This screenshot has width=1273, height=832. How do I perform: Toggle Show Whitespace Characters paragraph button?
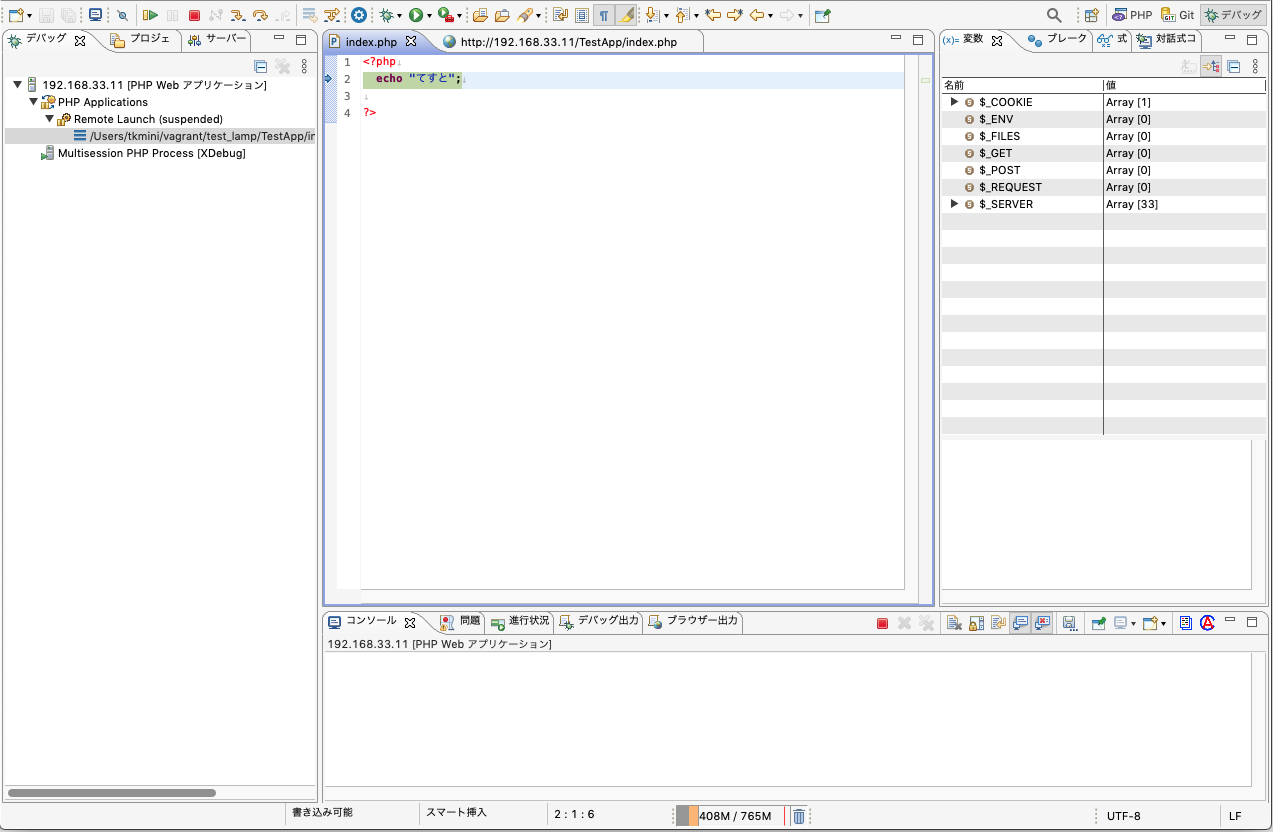603,15
